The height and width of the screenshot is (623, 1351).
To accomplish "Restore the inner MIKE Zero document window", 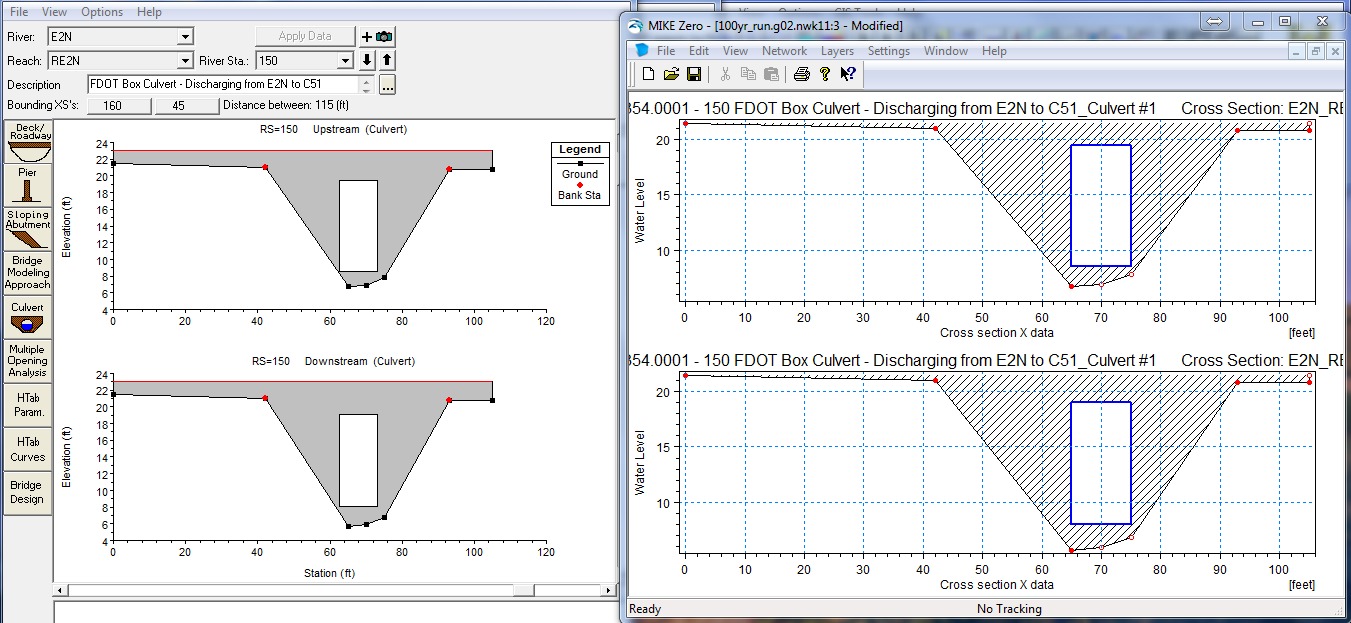I will [x=1316, y=51].
